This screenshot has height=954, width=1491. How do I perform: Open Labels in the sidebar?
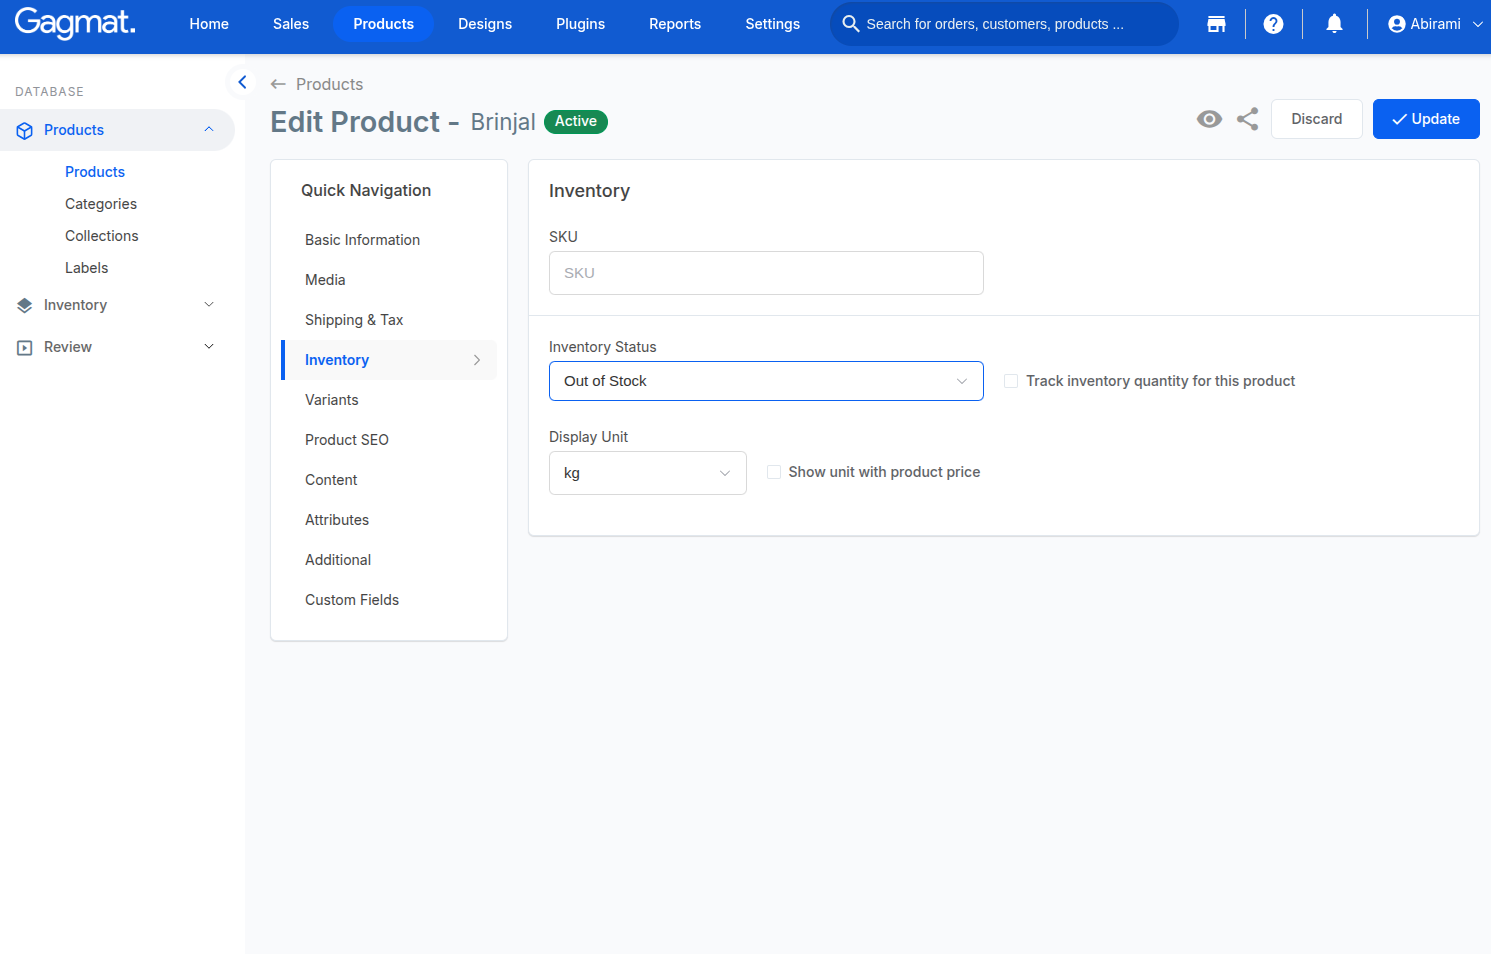point(87,268)
